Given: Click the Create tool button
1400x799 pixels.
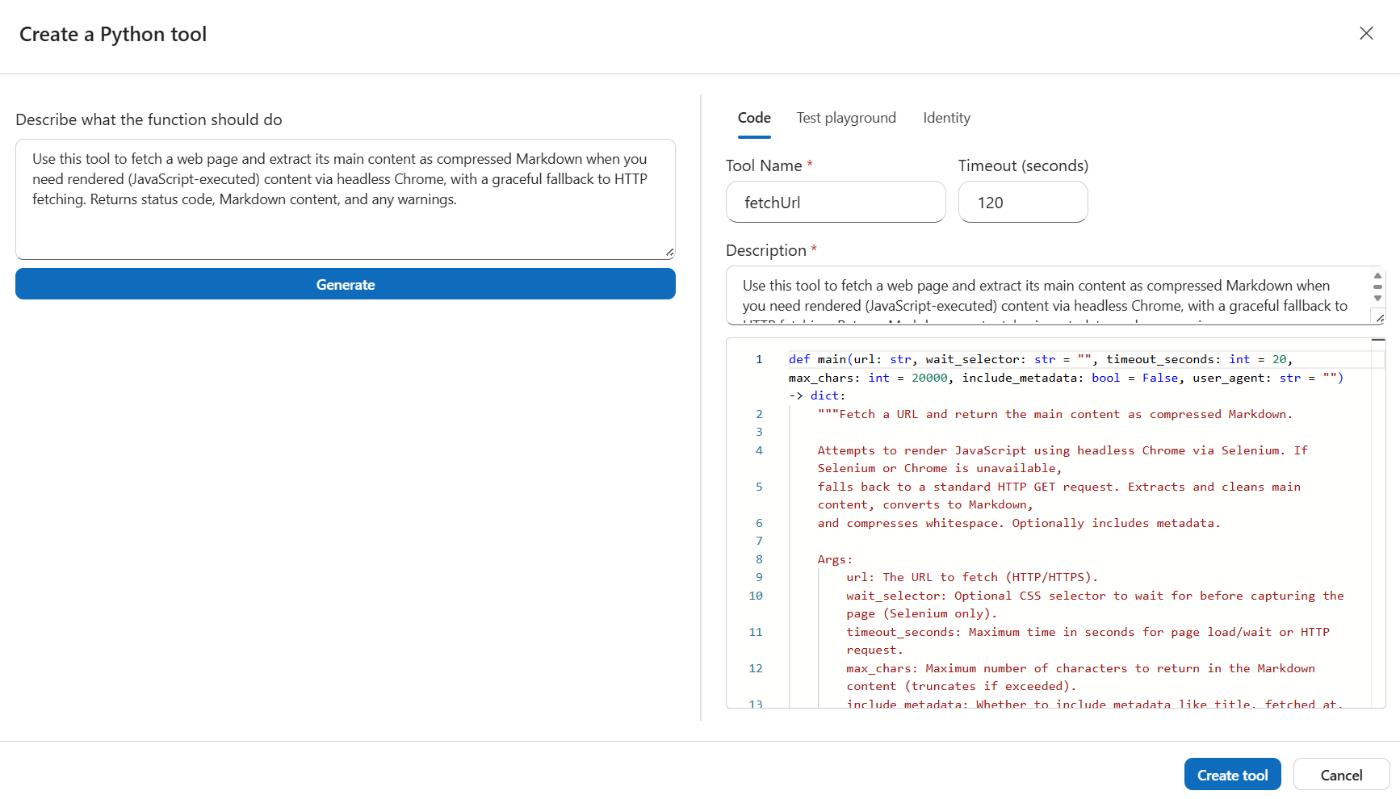Looking at the screenshot, I should (1232, 775).
